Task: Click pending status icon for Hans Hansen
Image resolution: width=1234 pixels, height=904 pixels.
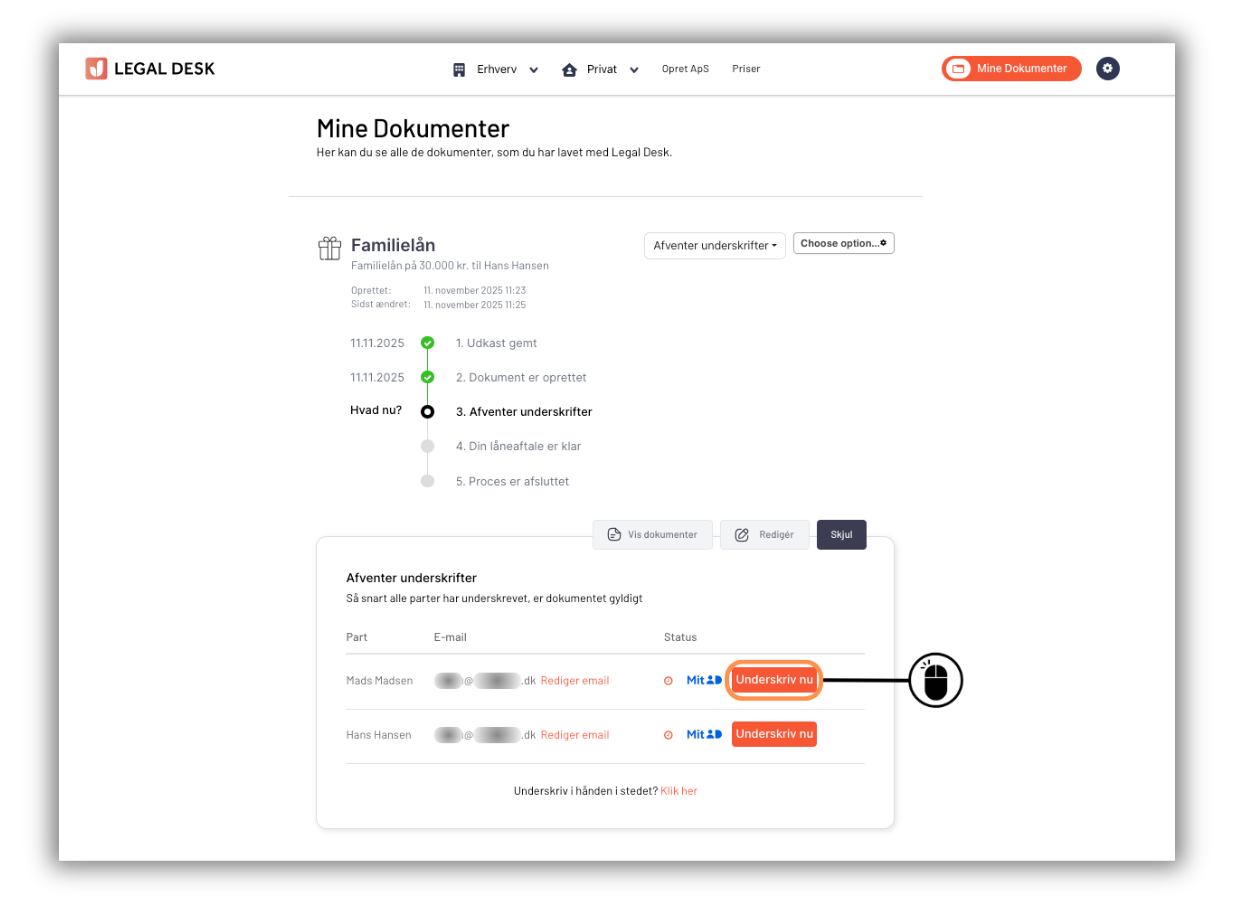Action: click(668, 735)
